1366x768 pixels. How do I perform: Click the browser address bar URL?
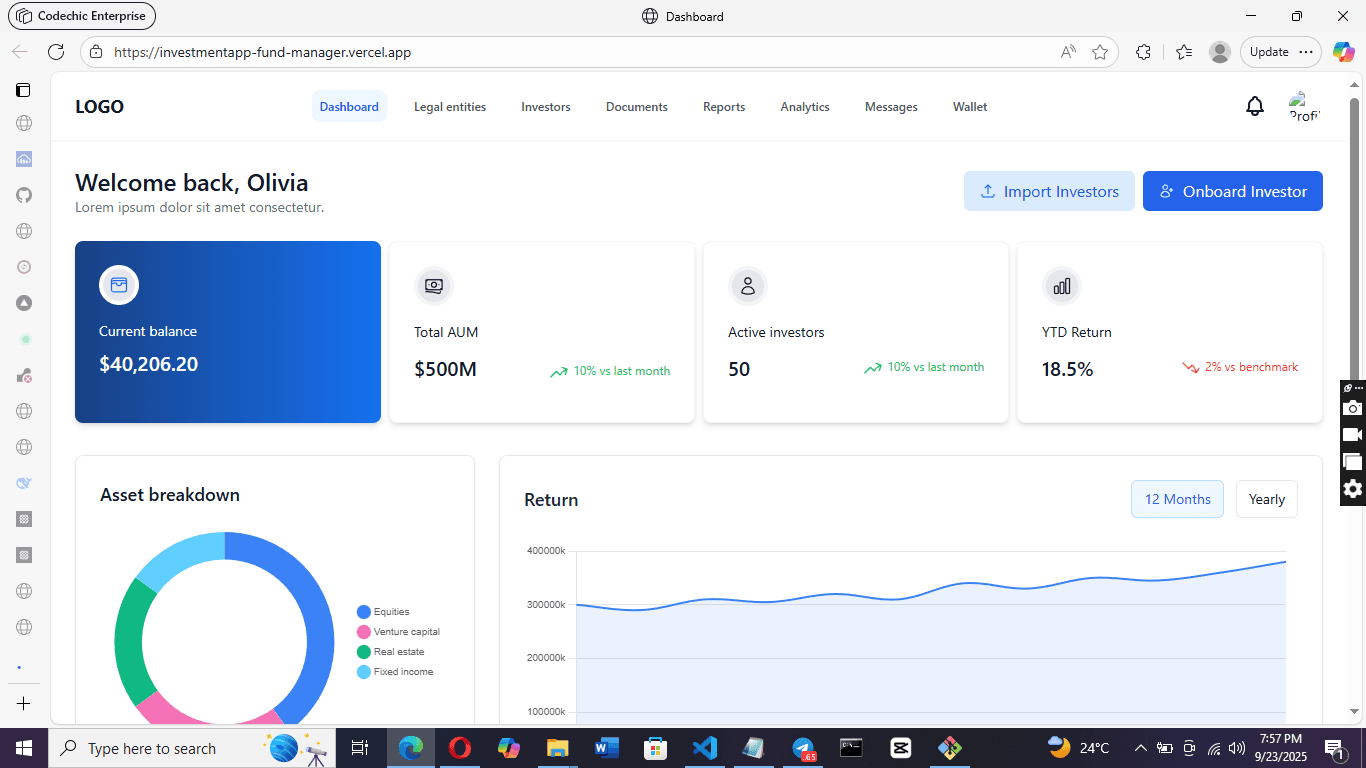(263, 52)
